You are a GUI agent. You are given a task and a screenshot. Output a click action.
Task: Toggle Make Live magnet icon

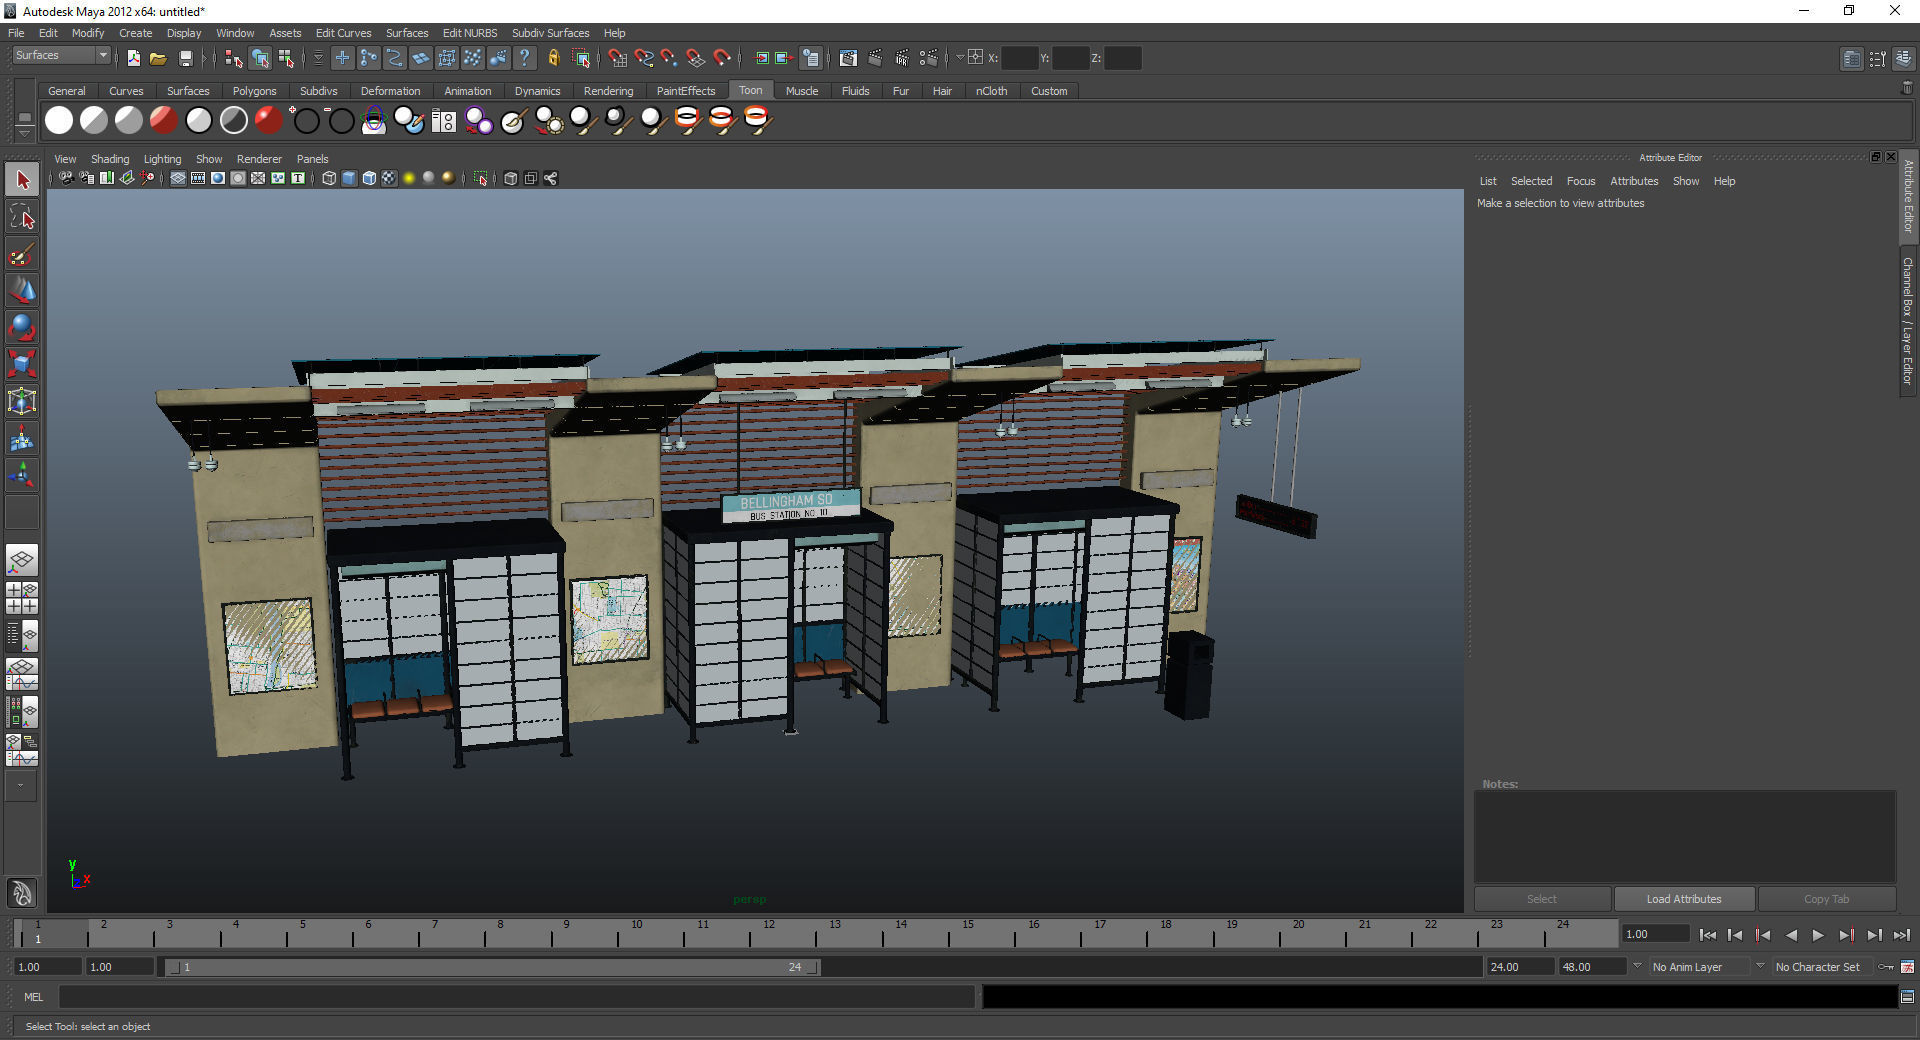point(722,58)
